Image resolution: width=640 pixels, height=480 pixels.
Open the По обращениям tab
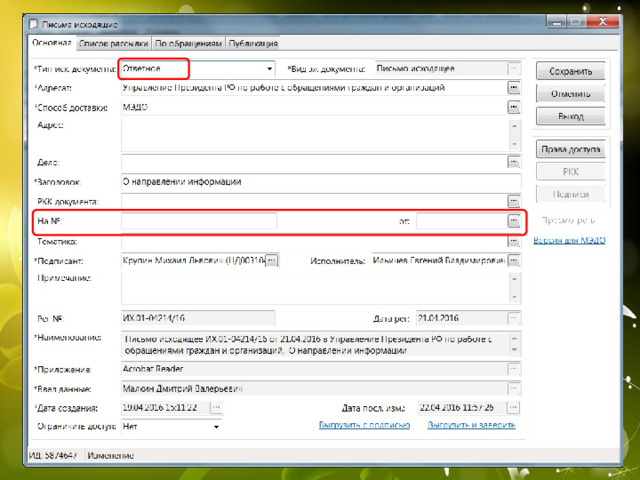pos(188,43)
